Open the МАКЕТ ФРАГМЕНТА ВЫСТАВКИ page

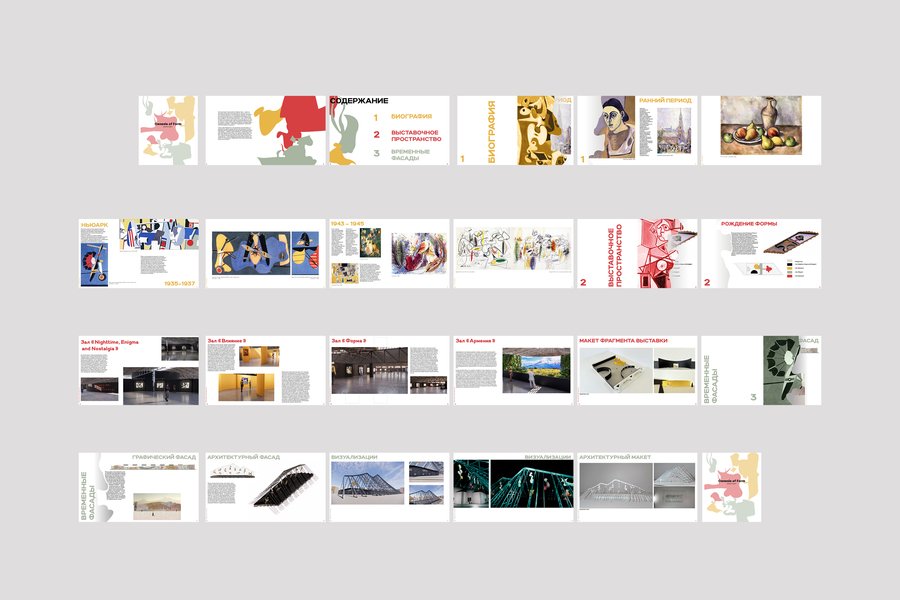pos(637,370)
